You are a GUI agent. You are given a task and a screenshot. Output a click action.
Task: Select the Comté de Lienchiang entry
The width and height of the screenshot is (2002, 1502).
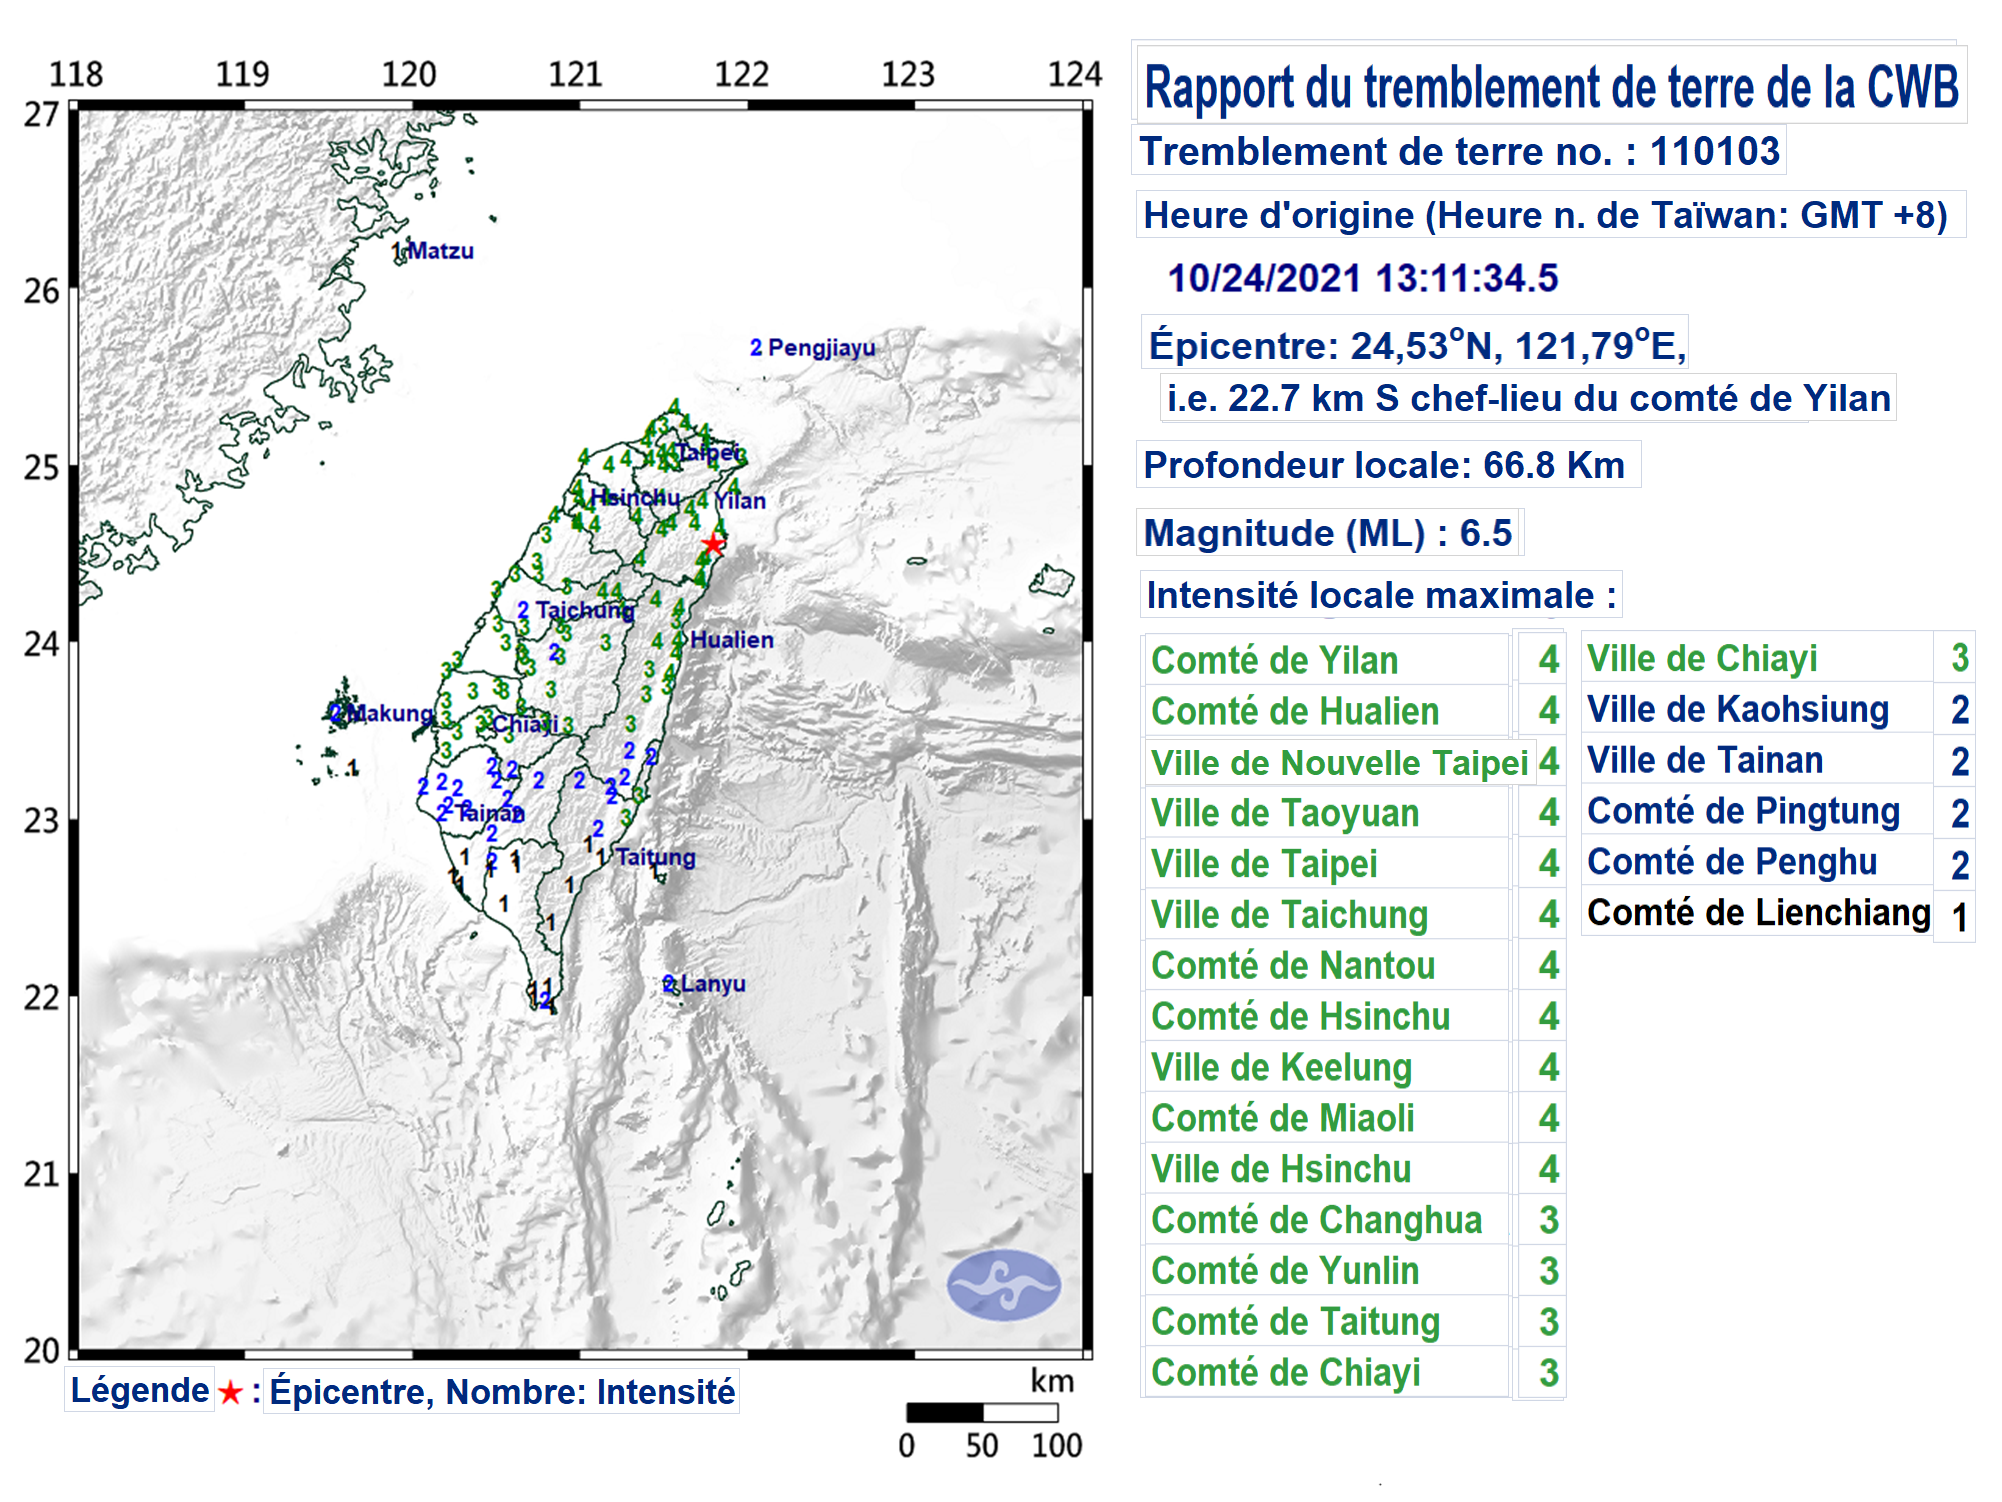[x=1758, y=913]
